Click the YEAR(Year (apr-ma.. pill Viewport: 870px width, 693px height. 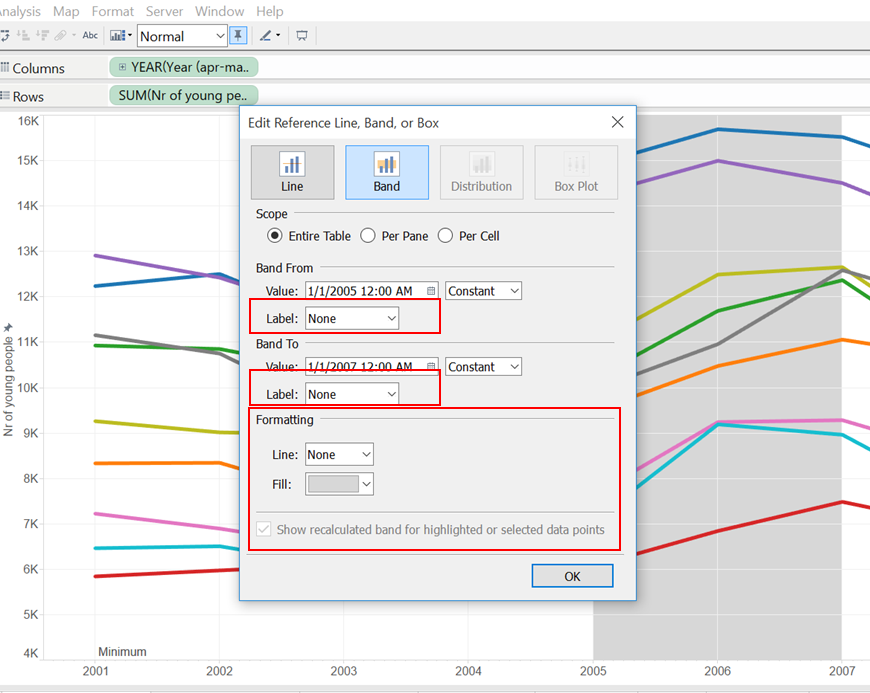184,67
